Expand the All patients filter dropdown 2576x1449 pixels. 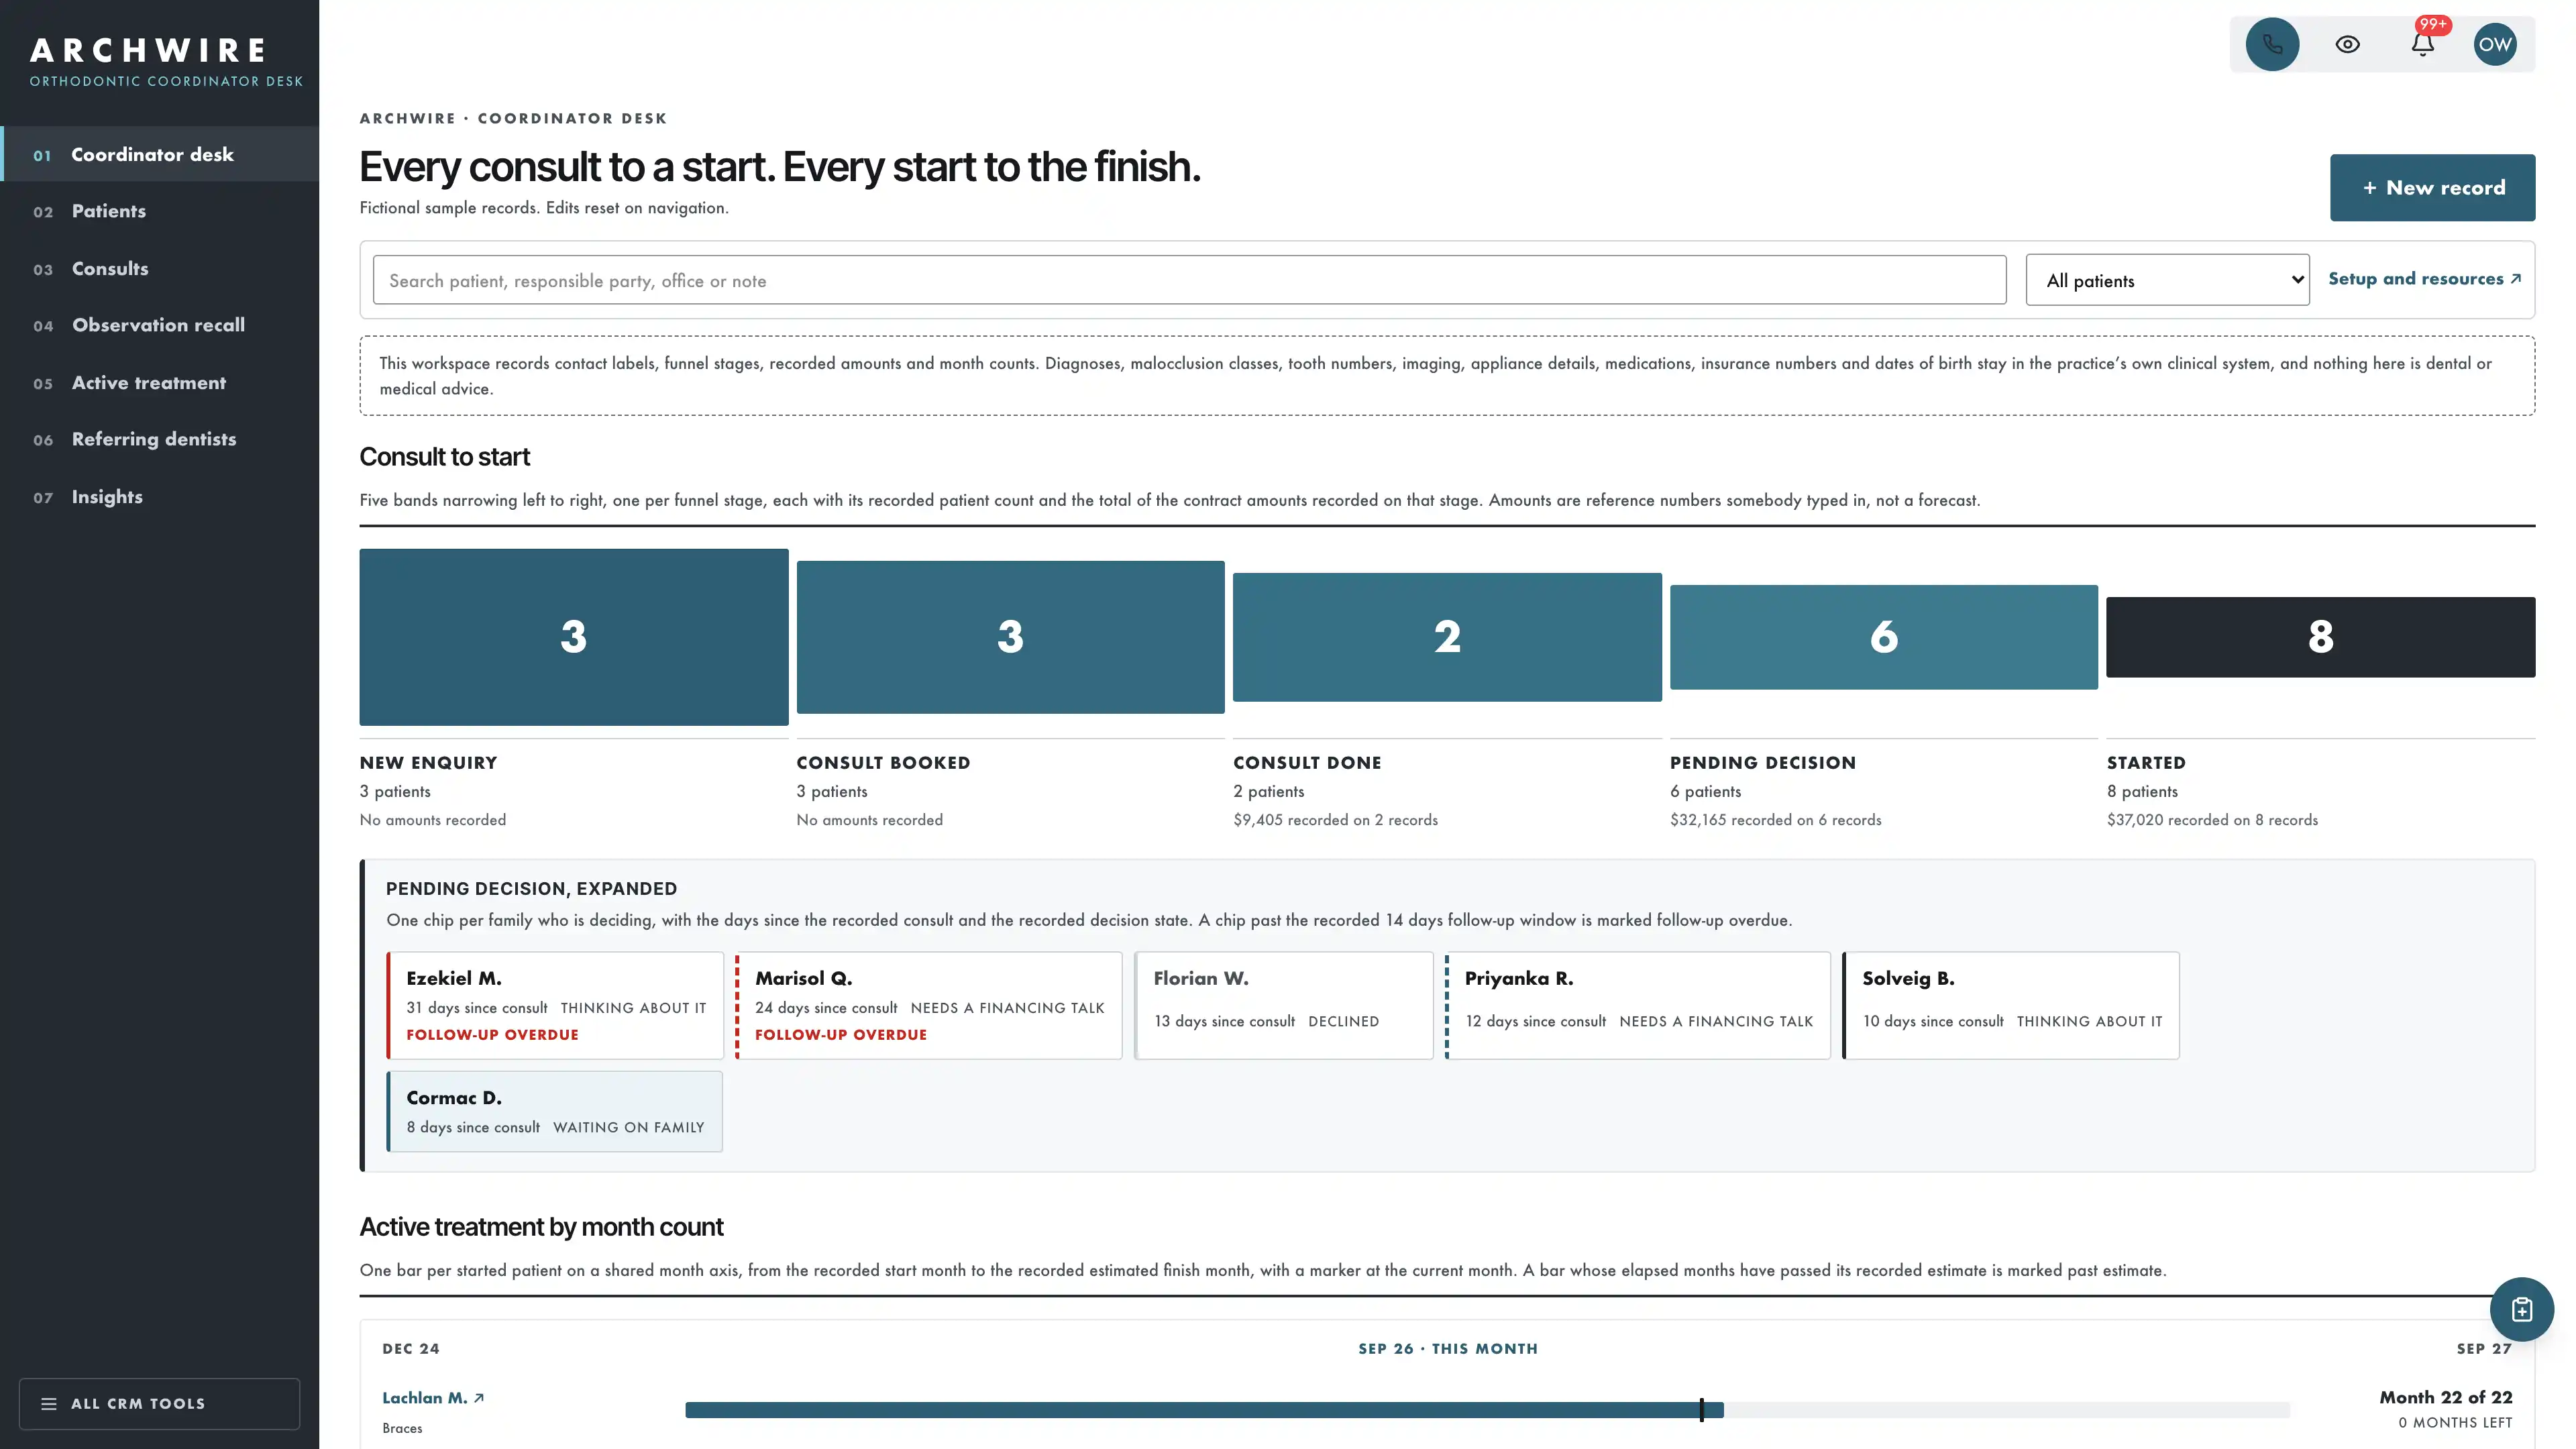(x=2167, y=280)
